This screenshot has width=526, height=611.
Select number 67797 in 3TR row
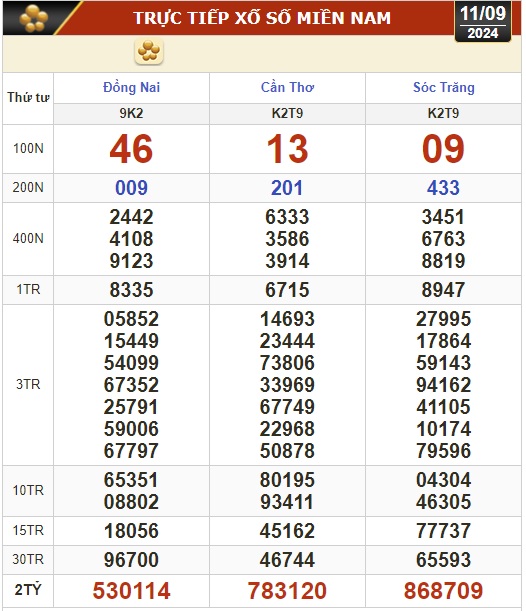coord(131,451)
